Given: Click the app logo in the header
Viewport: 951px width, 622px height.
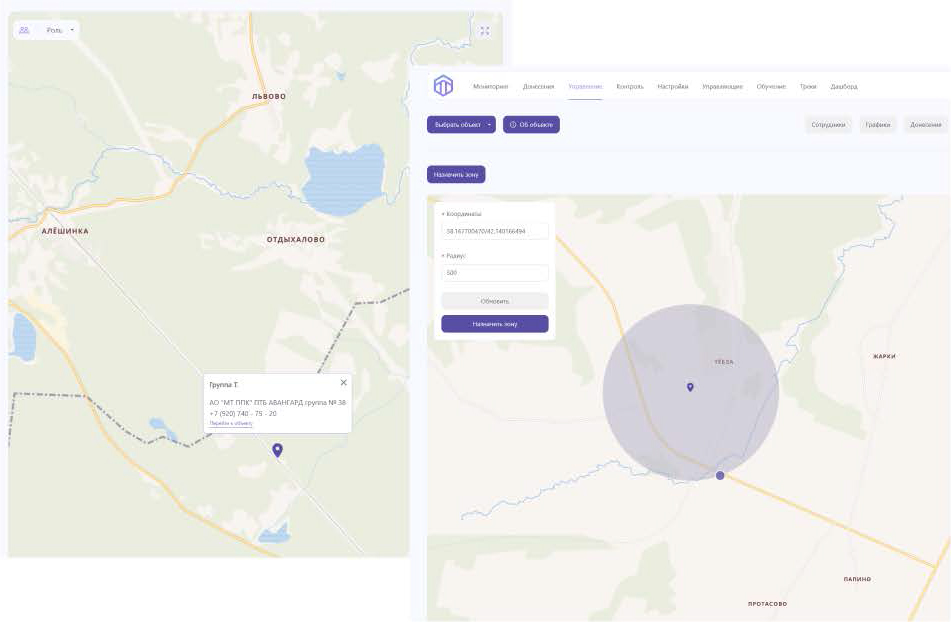Looking at the screenshot, I should pos(443,86).
